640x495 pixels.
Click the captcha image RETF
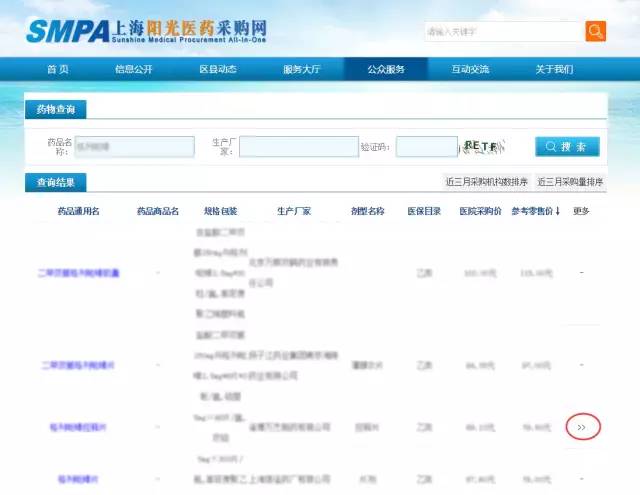(x=482, y=146)
